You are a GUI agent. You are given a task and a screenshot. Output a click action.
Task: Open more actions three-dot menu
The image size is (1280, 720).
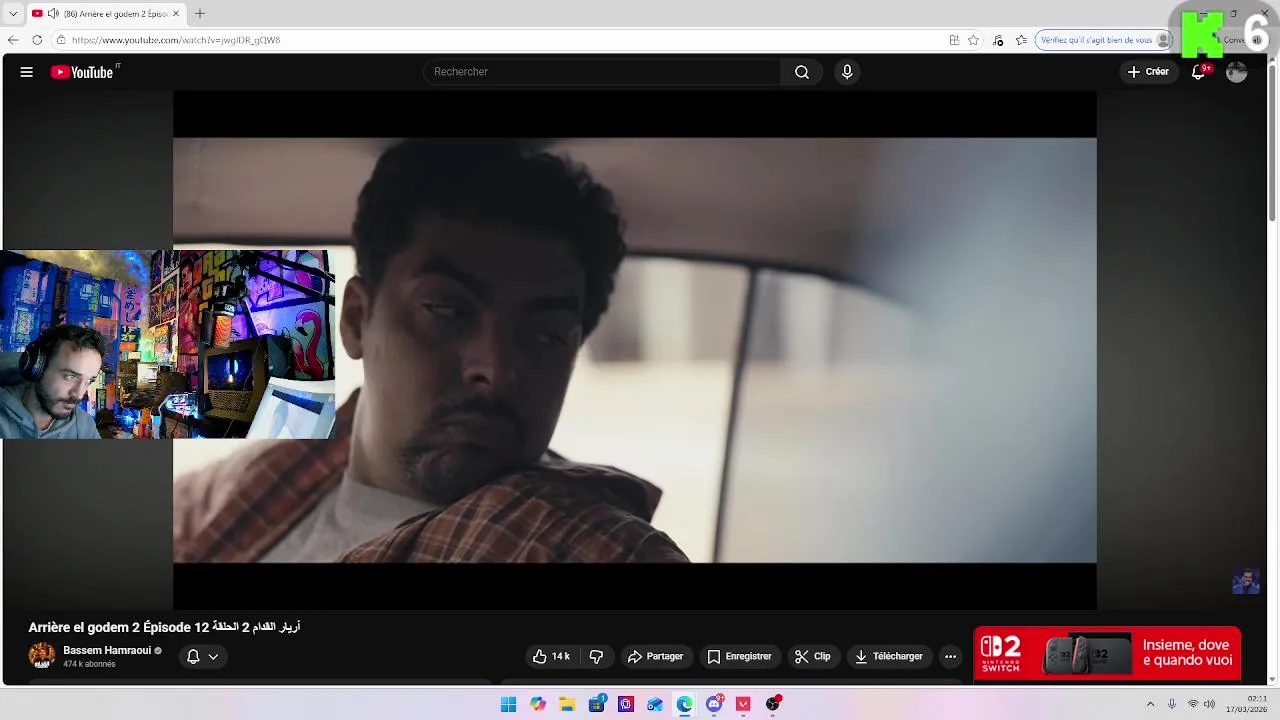(950, 657)
